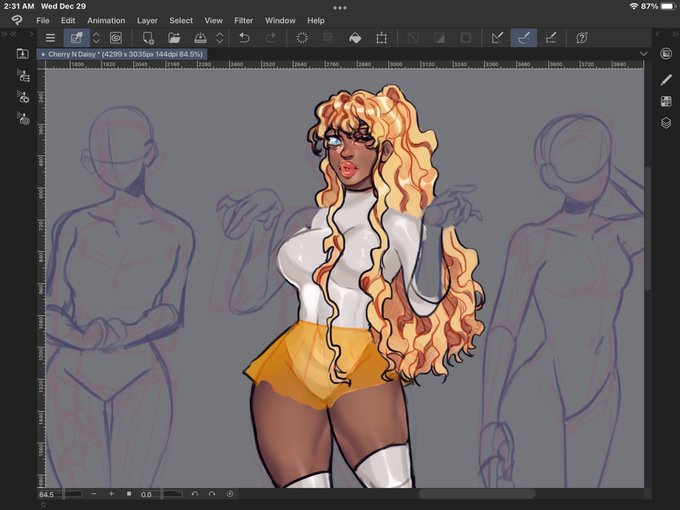
Task: Open the Filter menu
Action: [x=243, y=20]
